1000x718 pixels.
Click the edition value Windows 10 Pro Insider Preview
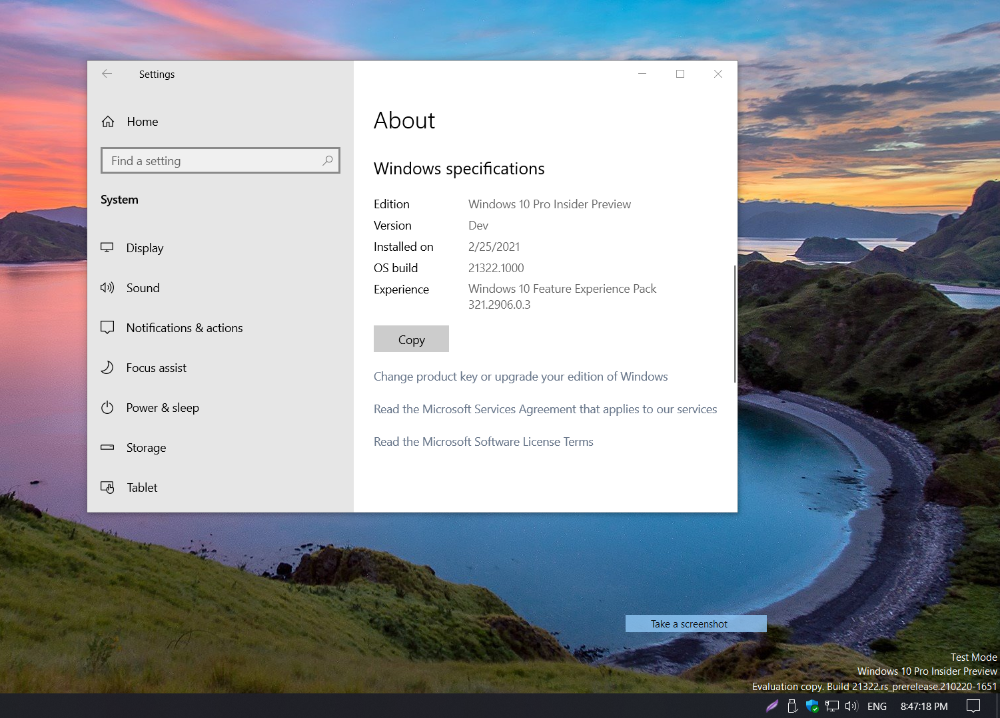click(x=550, y=204)
